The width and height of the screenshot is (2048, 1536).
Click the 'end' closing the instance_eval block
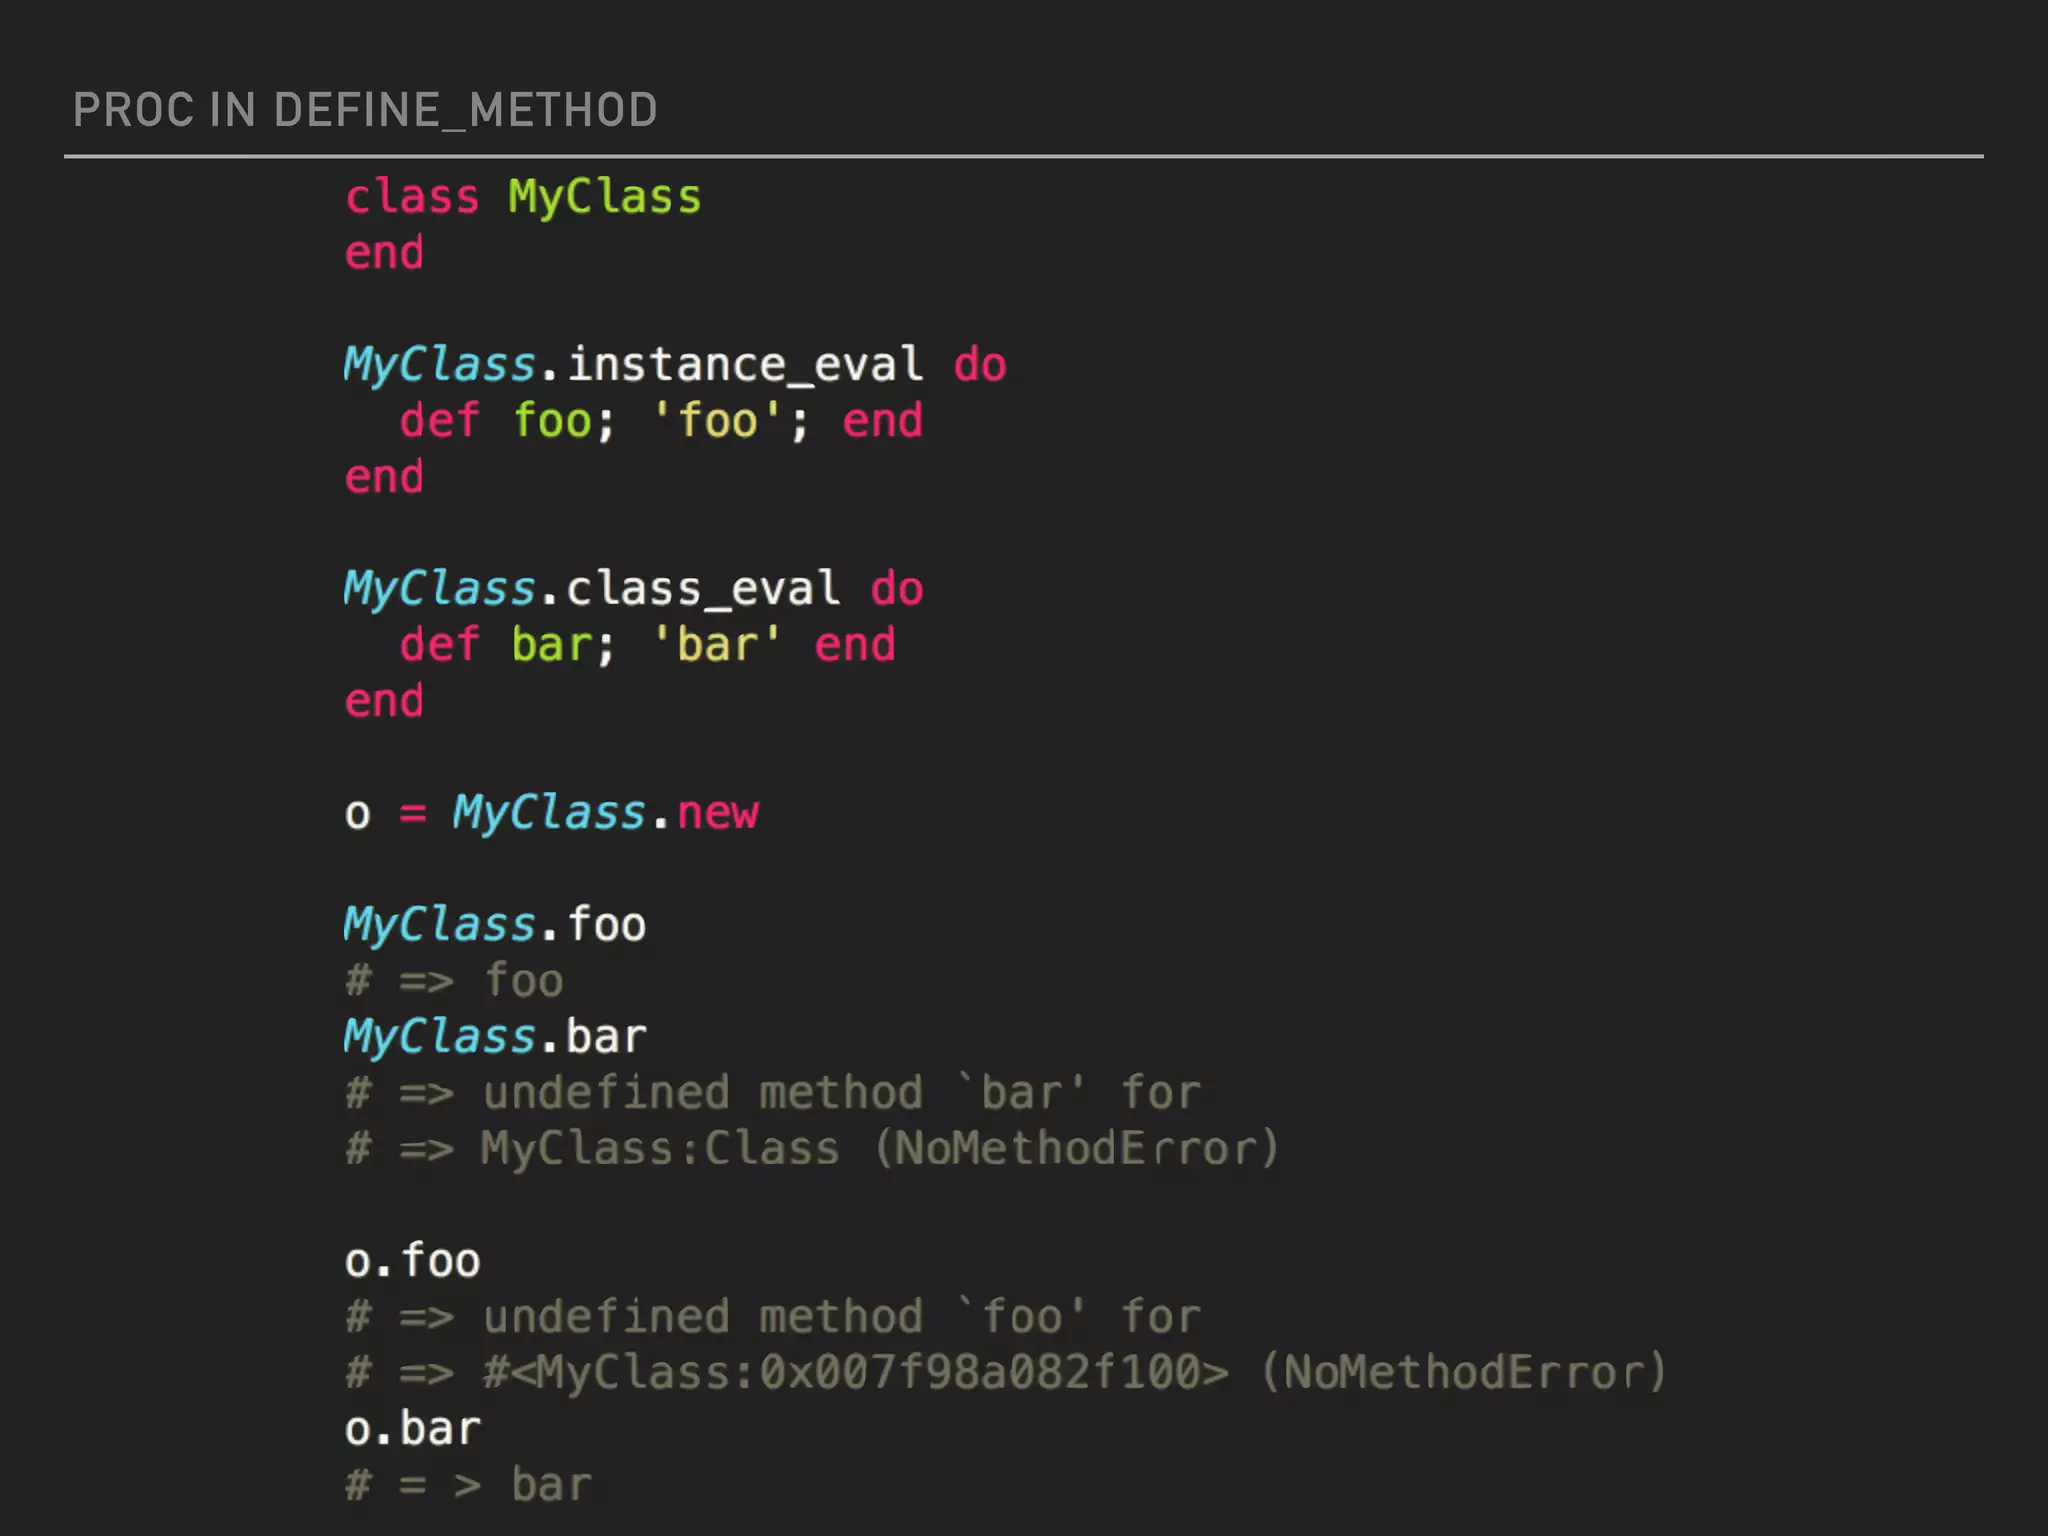pyautogui.click(x=384, y=477)
